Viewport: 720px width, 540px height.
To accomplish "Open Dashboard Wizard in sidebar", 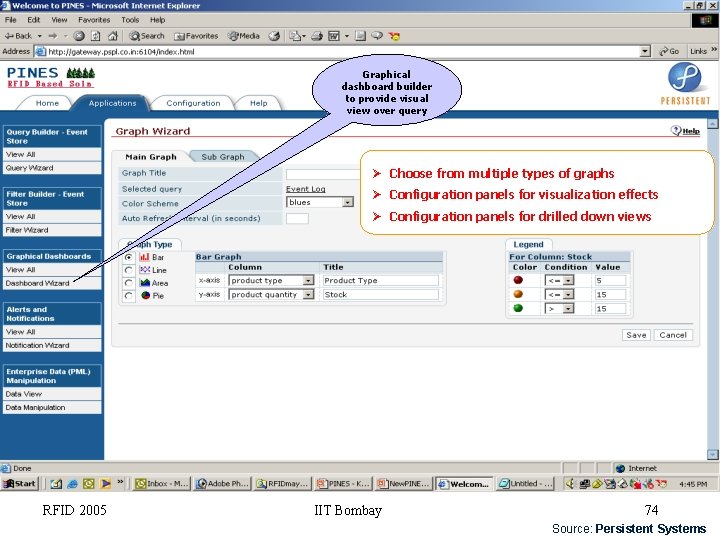I will click(52, 283).
